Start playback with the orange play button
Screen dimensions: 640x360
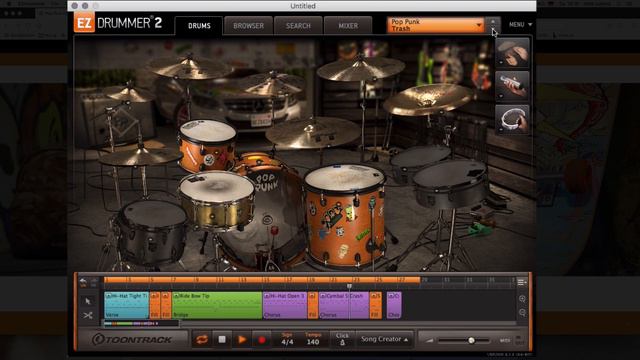pos(242,339)
